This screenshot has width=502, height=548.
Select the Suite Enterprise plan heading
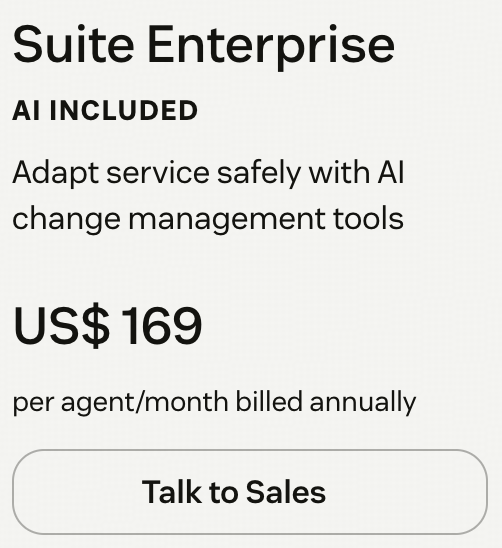point(204,47)
